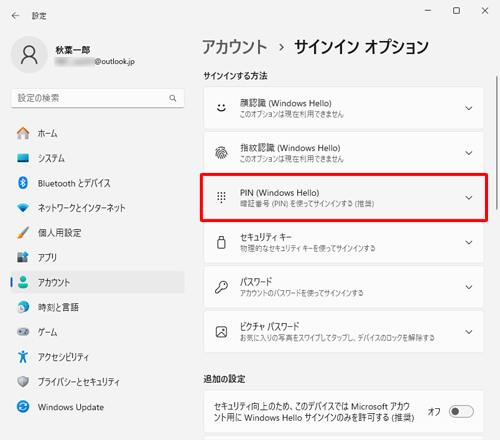This screenshot has height=440, width=500.
Task: Expand ピクチャ パスワード chevron
Action: coord(469,332)
